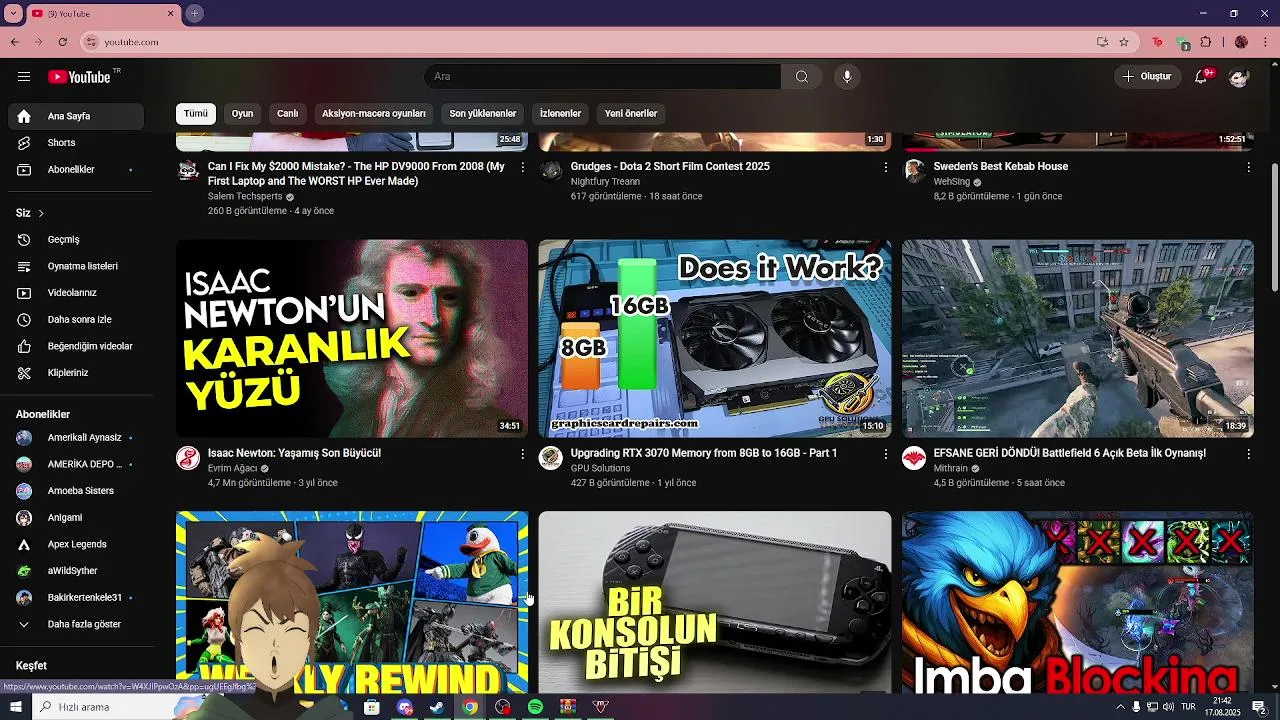Open options for HP DV9000 video
The image size is (1280, 720).
[x=522, y=167]
